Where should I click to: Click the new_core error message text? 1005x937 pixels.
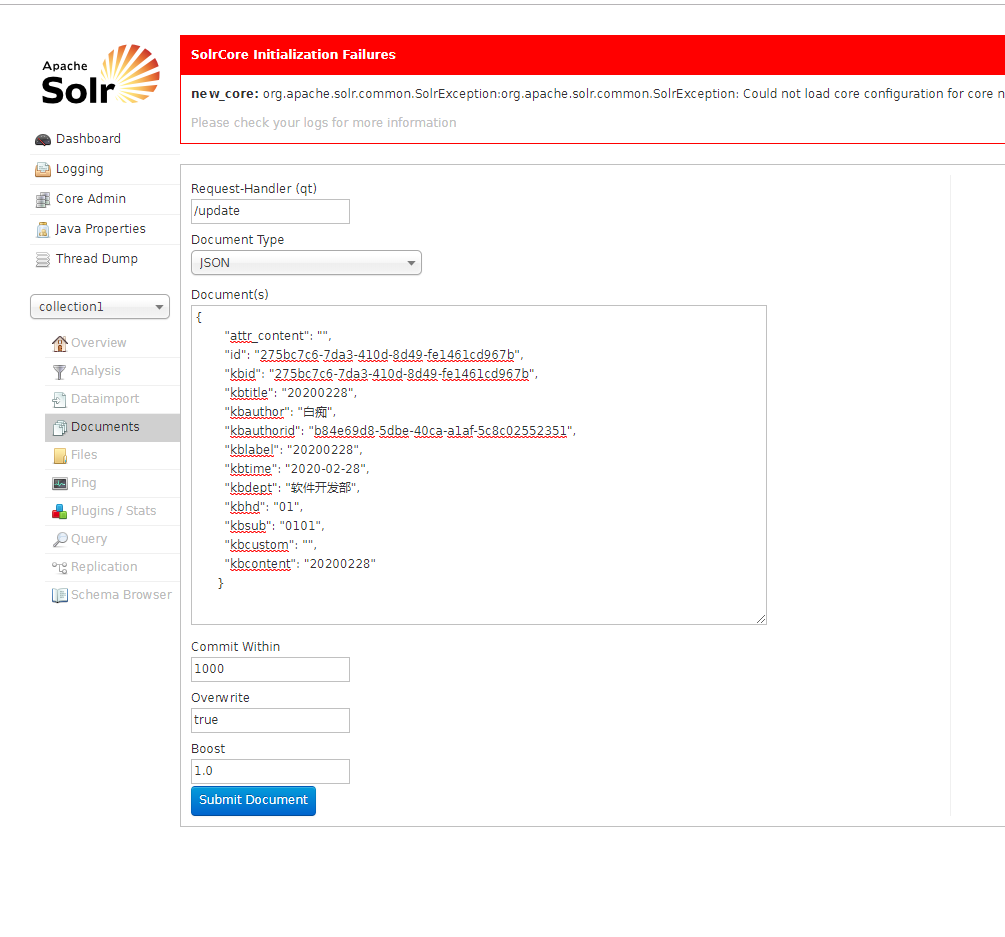coord(597,94)
